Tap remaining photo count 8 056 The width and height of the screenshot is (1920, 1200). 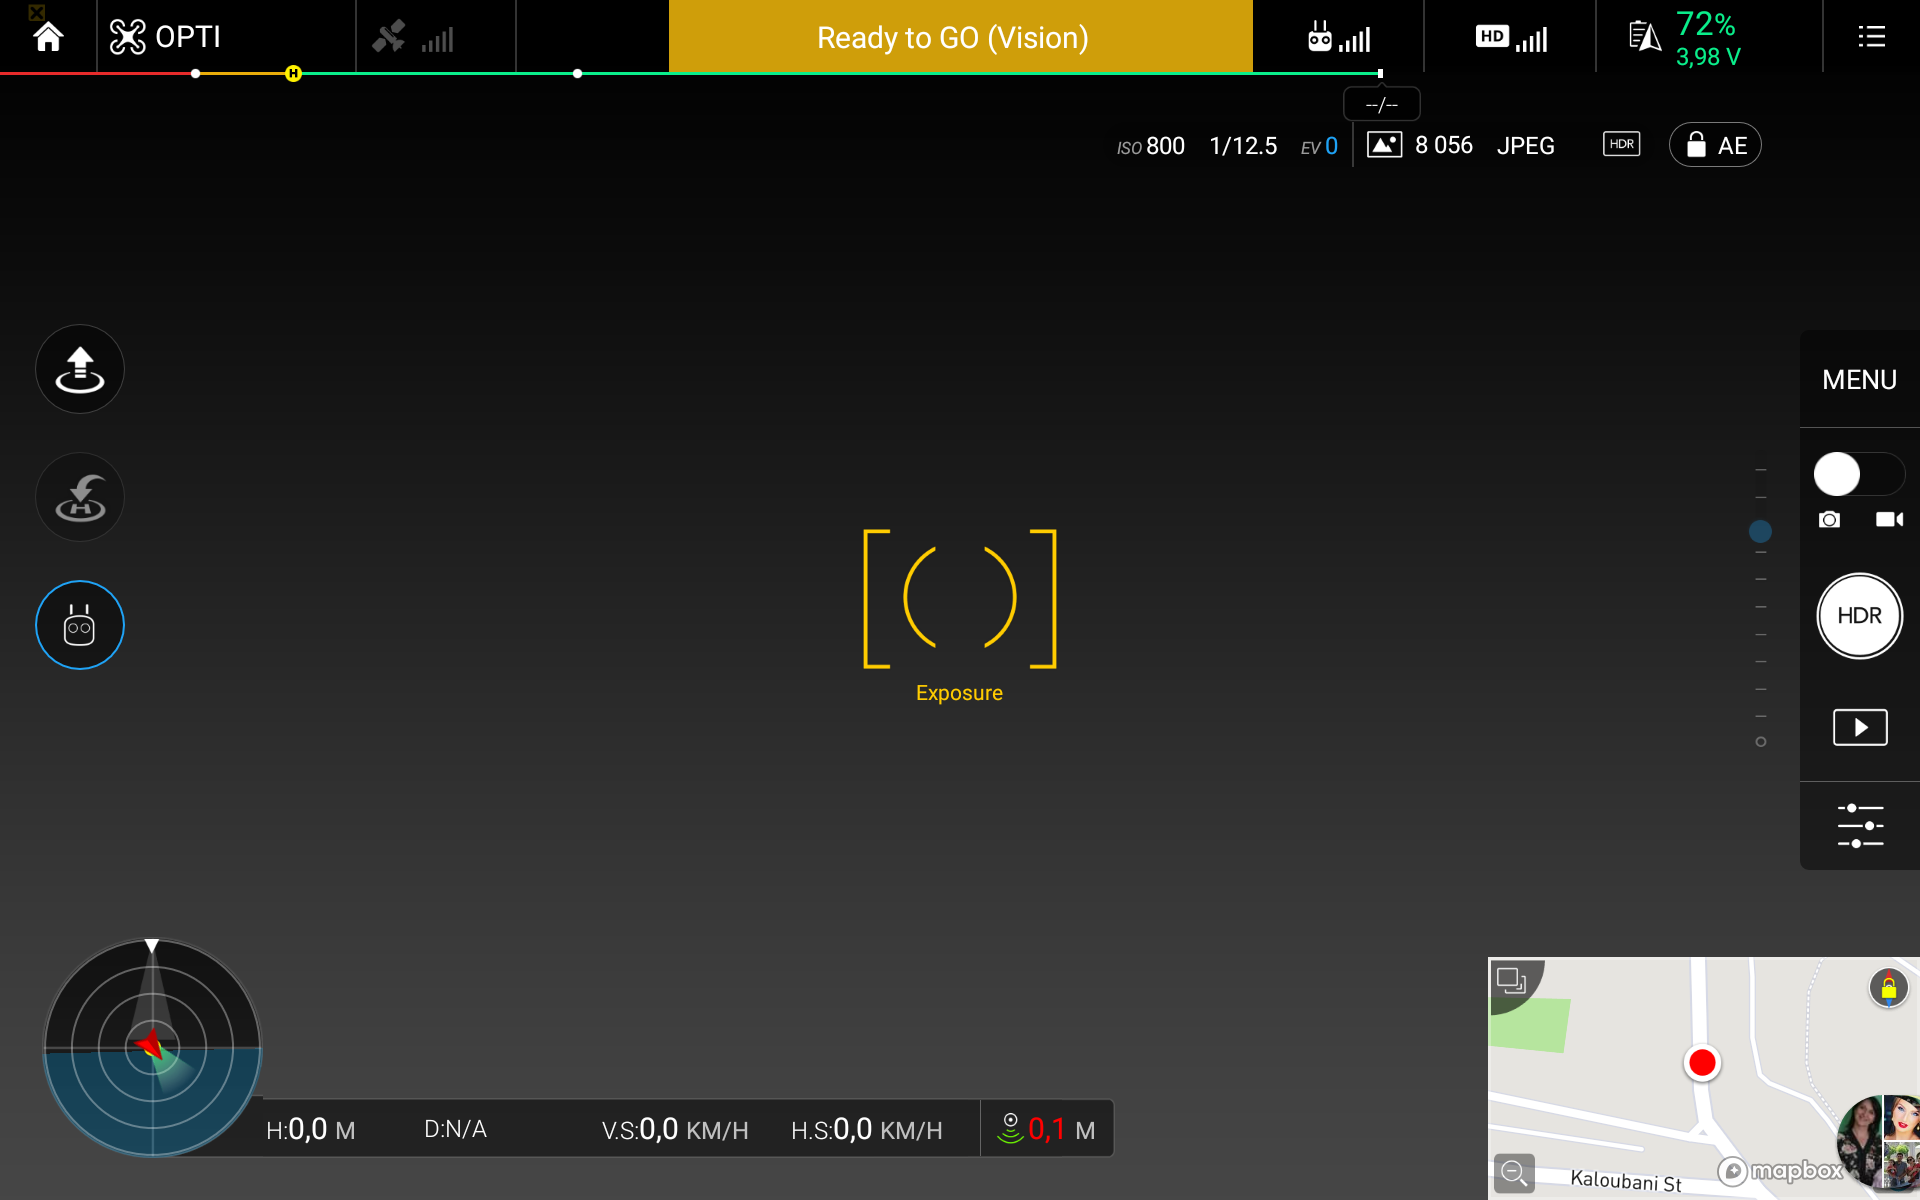pyautogui.click(x=1443, y=145)
